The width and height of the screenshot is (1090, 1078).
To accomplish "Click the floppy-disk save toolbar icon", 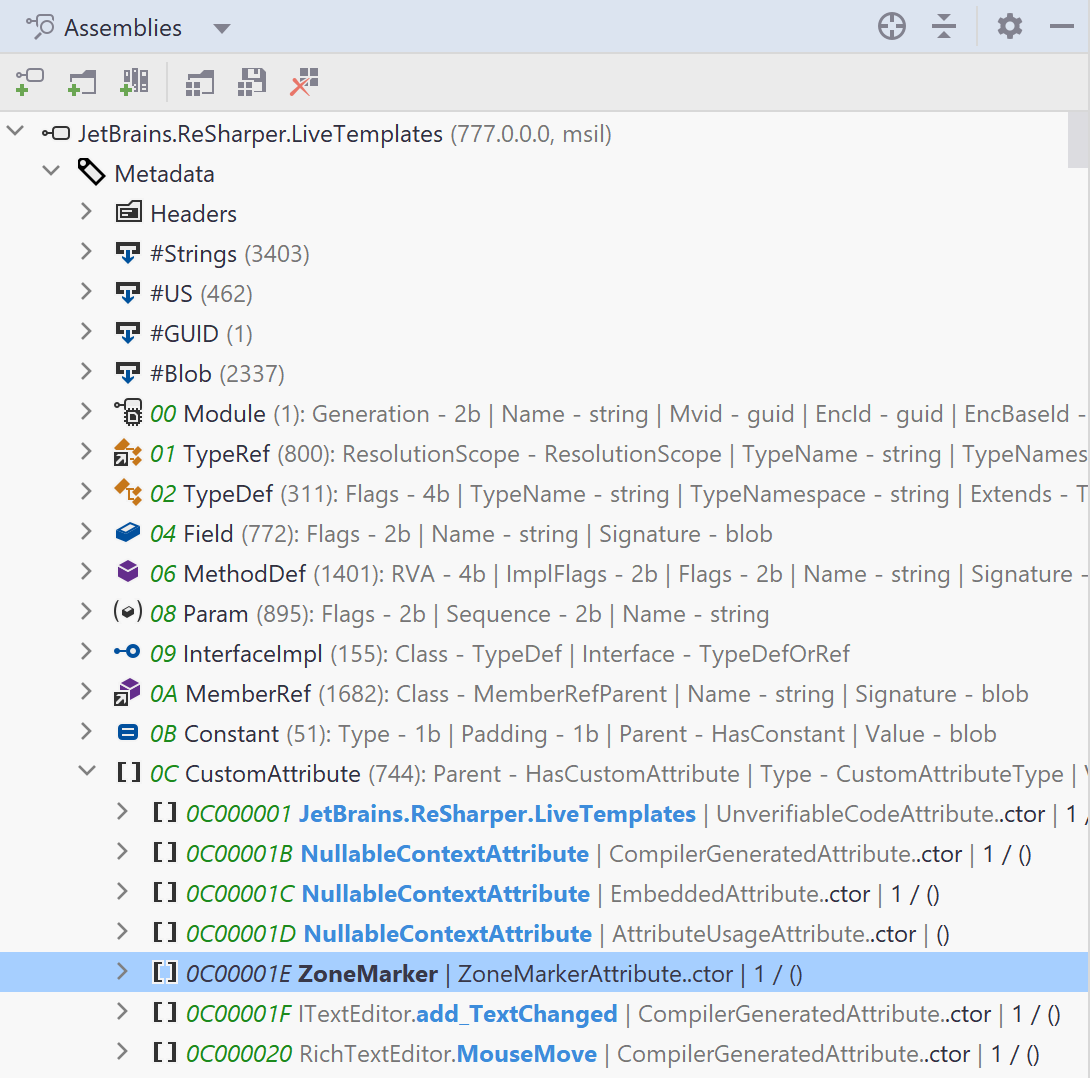I will coord(252,82).
